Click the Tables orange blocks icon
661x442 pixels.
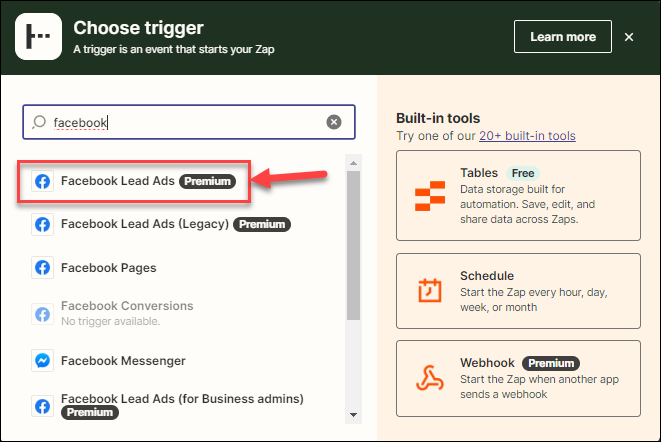[430, 196]
